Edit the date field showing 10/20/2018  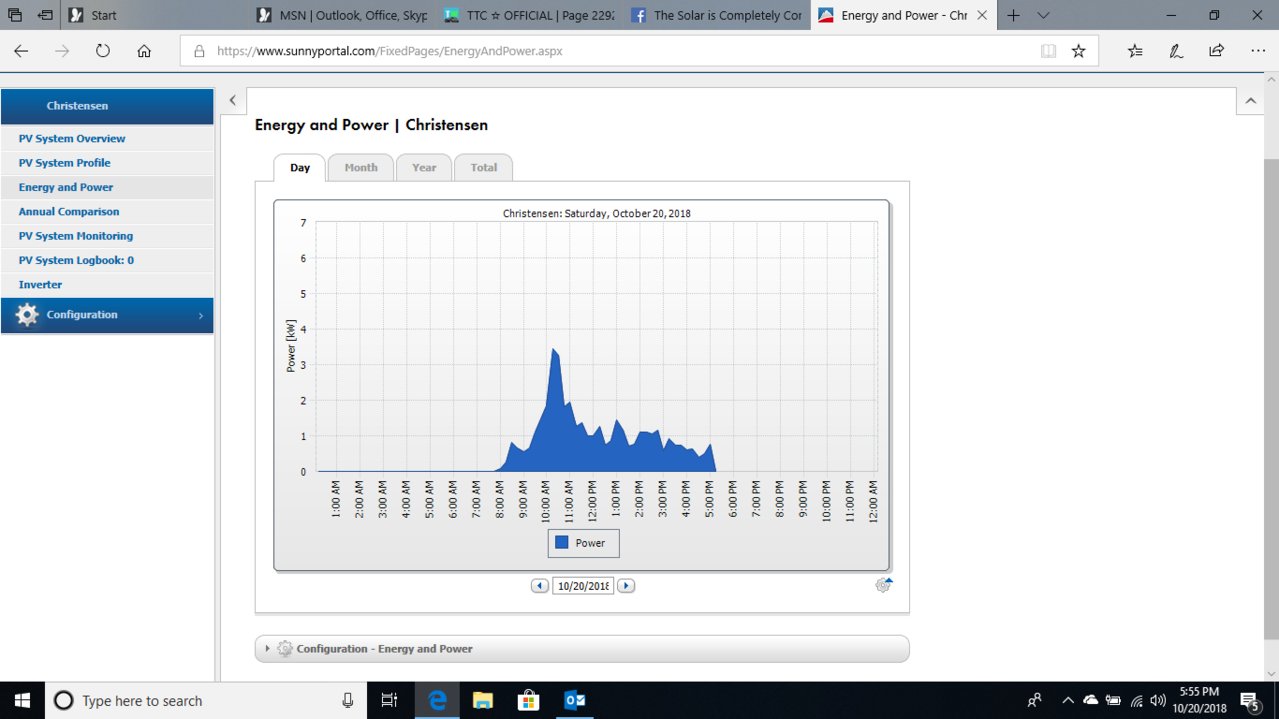coord(583,586)
